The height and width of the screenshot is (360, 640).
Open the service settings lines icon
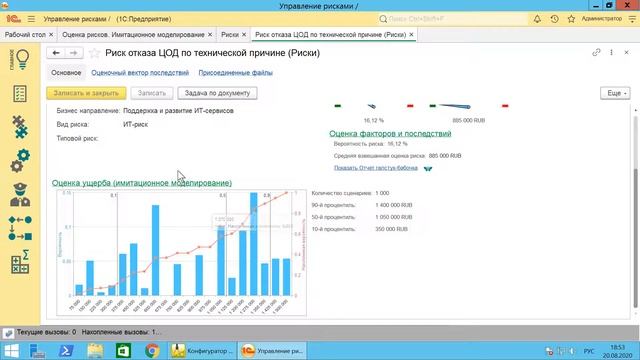point(632,19)
